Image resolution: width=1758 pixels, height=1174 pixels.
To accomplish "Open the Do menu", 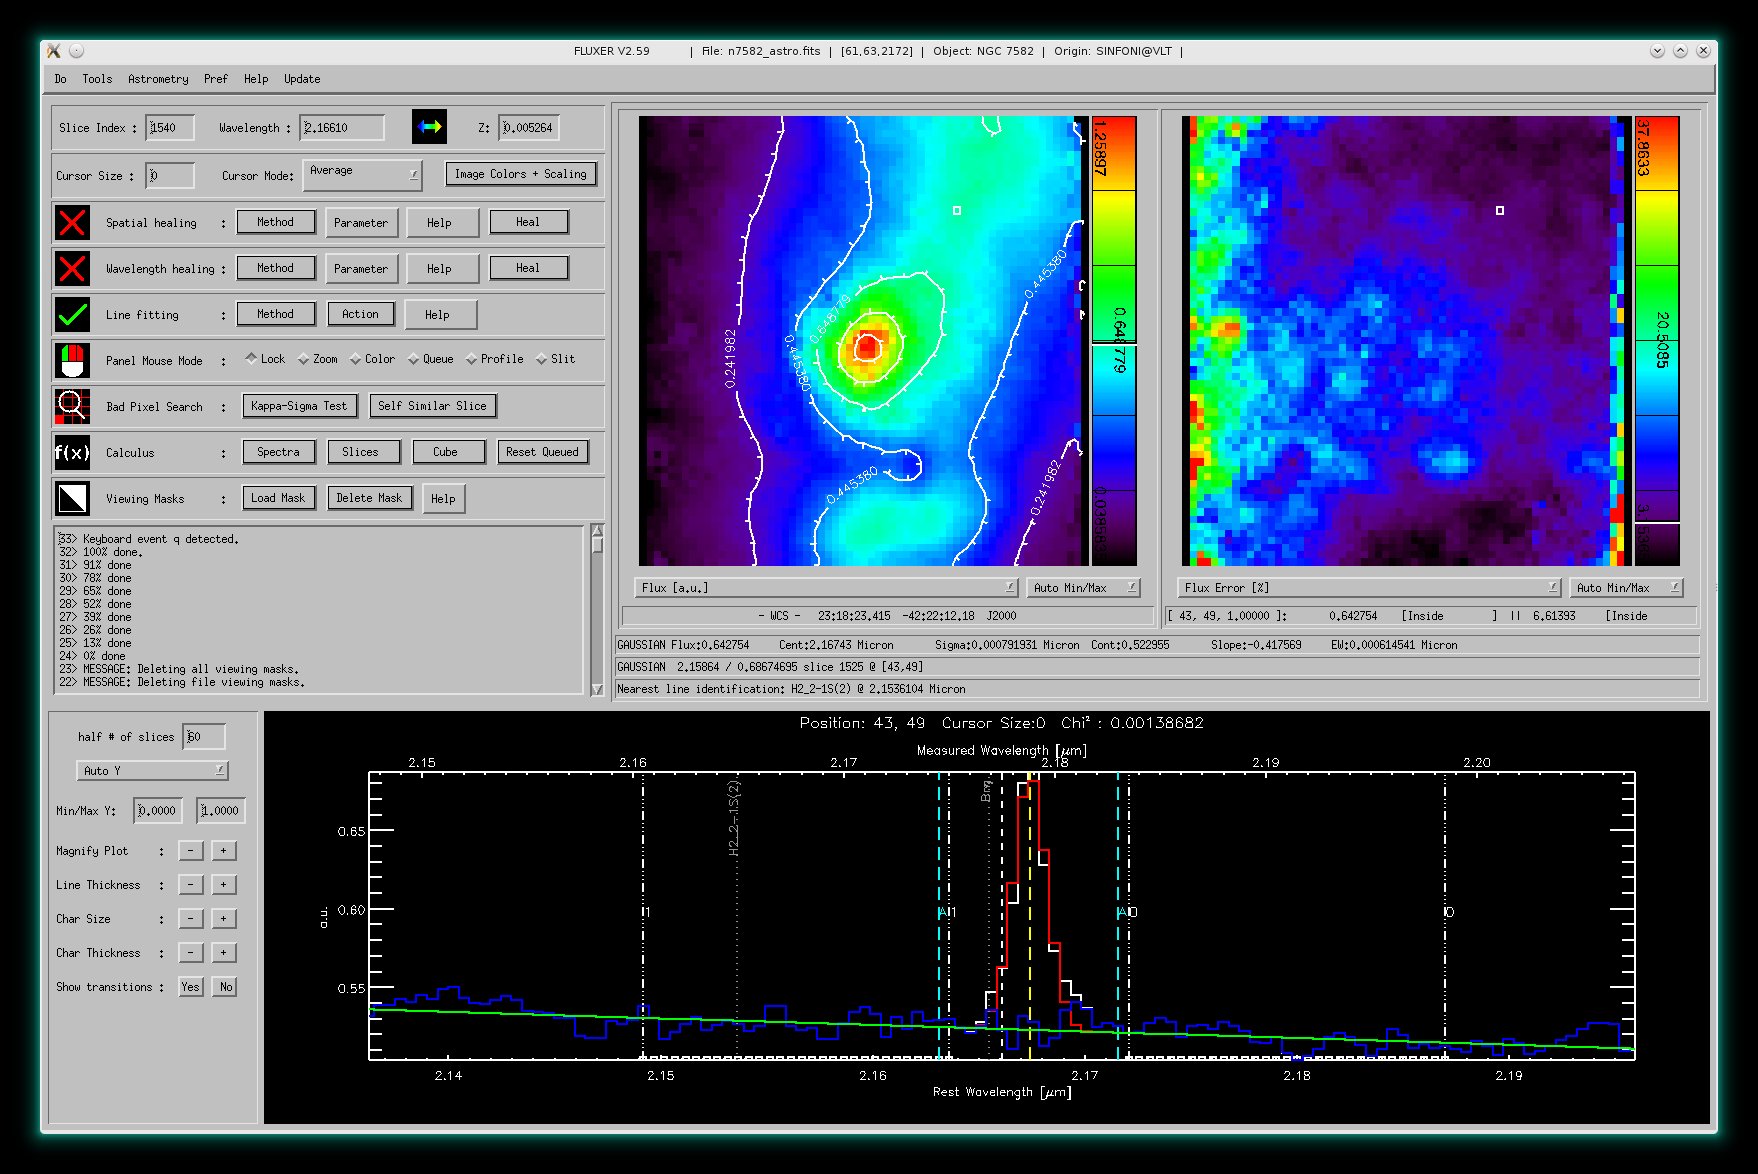I will (61, 79).
